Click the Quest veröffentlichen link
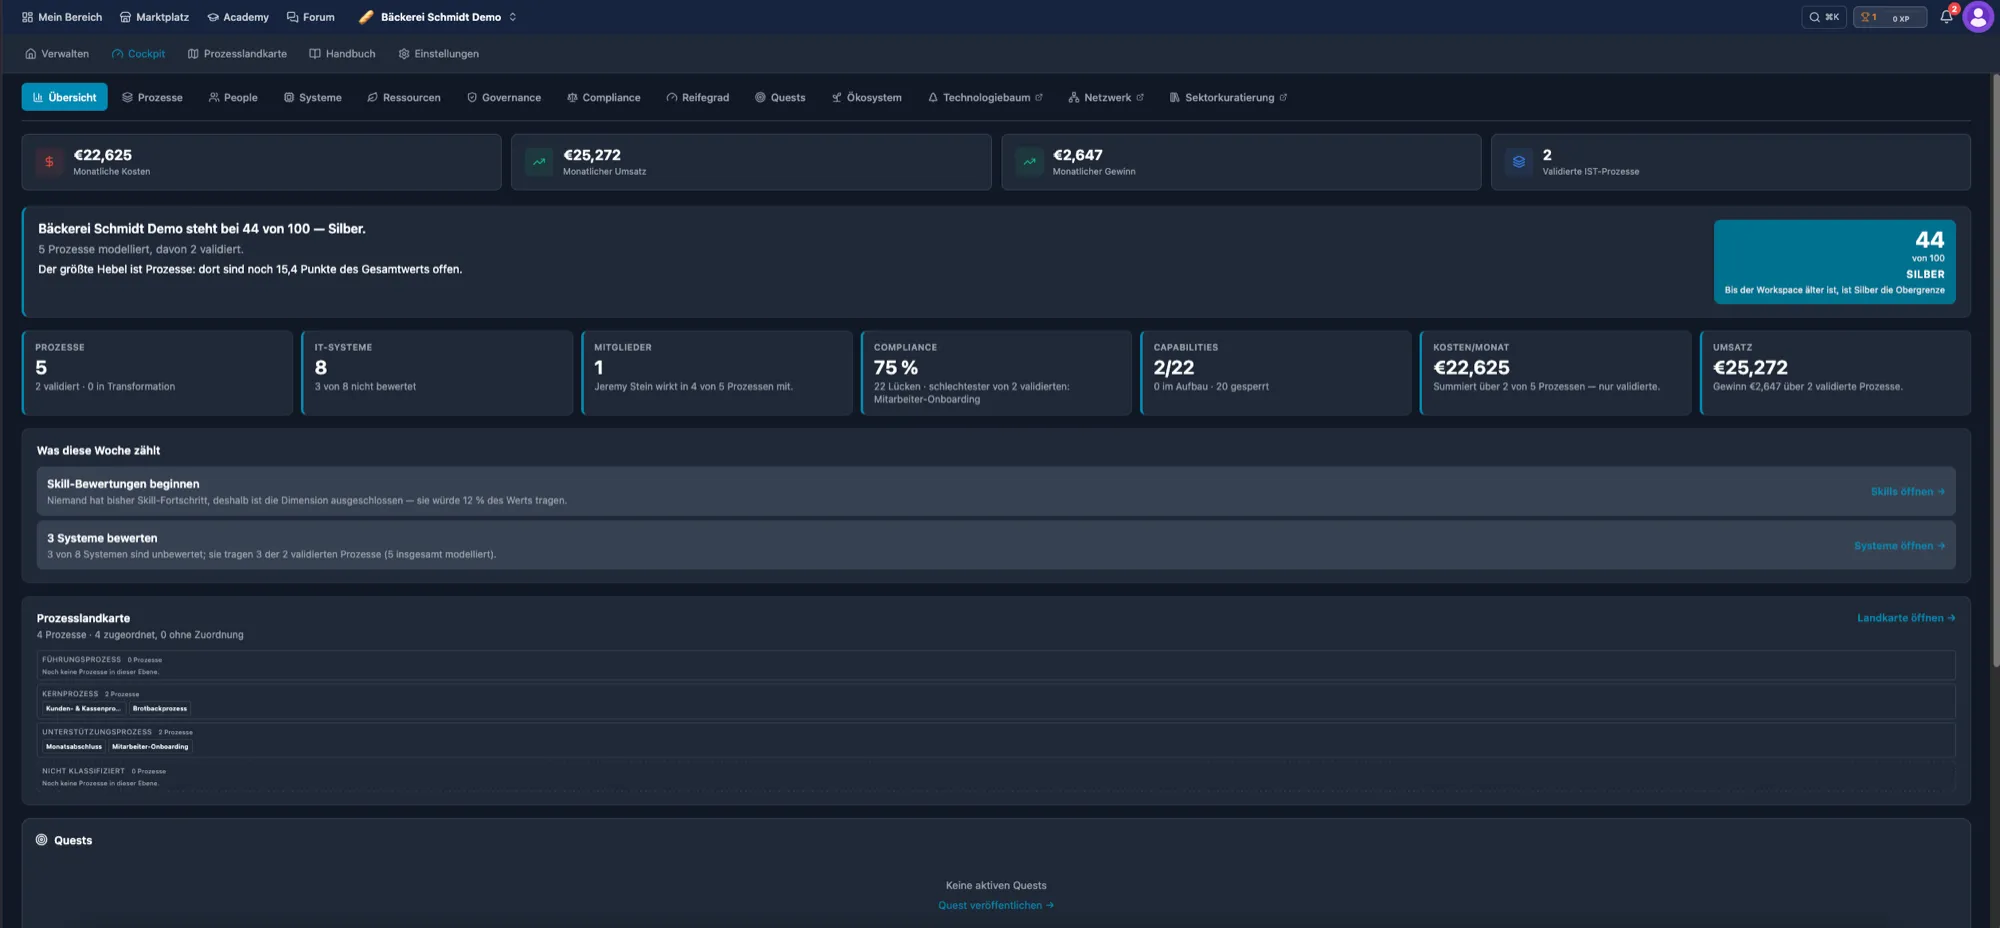The image size is (2000, 928). [x=996, y=906]
